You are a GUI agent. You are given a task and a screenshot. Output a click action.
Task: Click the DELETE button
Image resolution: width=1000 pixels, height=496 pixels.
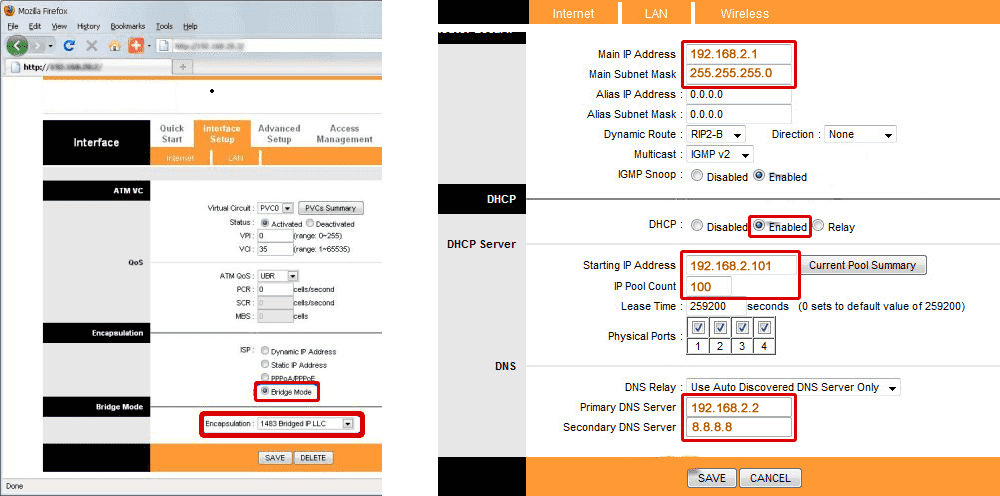(314, 458)
